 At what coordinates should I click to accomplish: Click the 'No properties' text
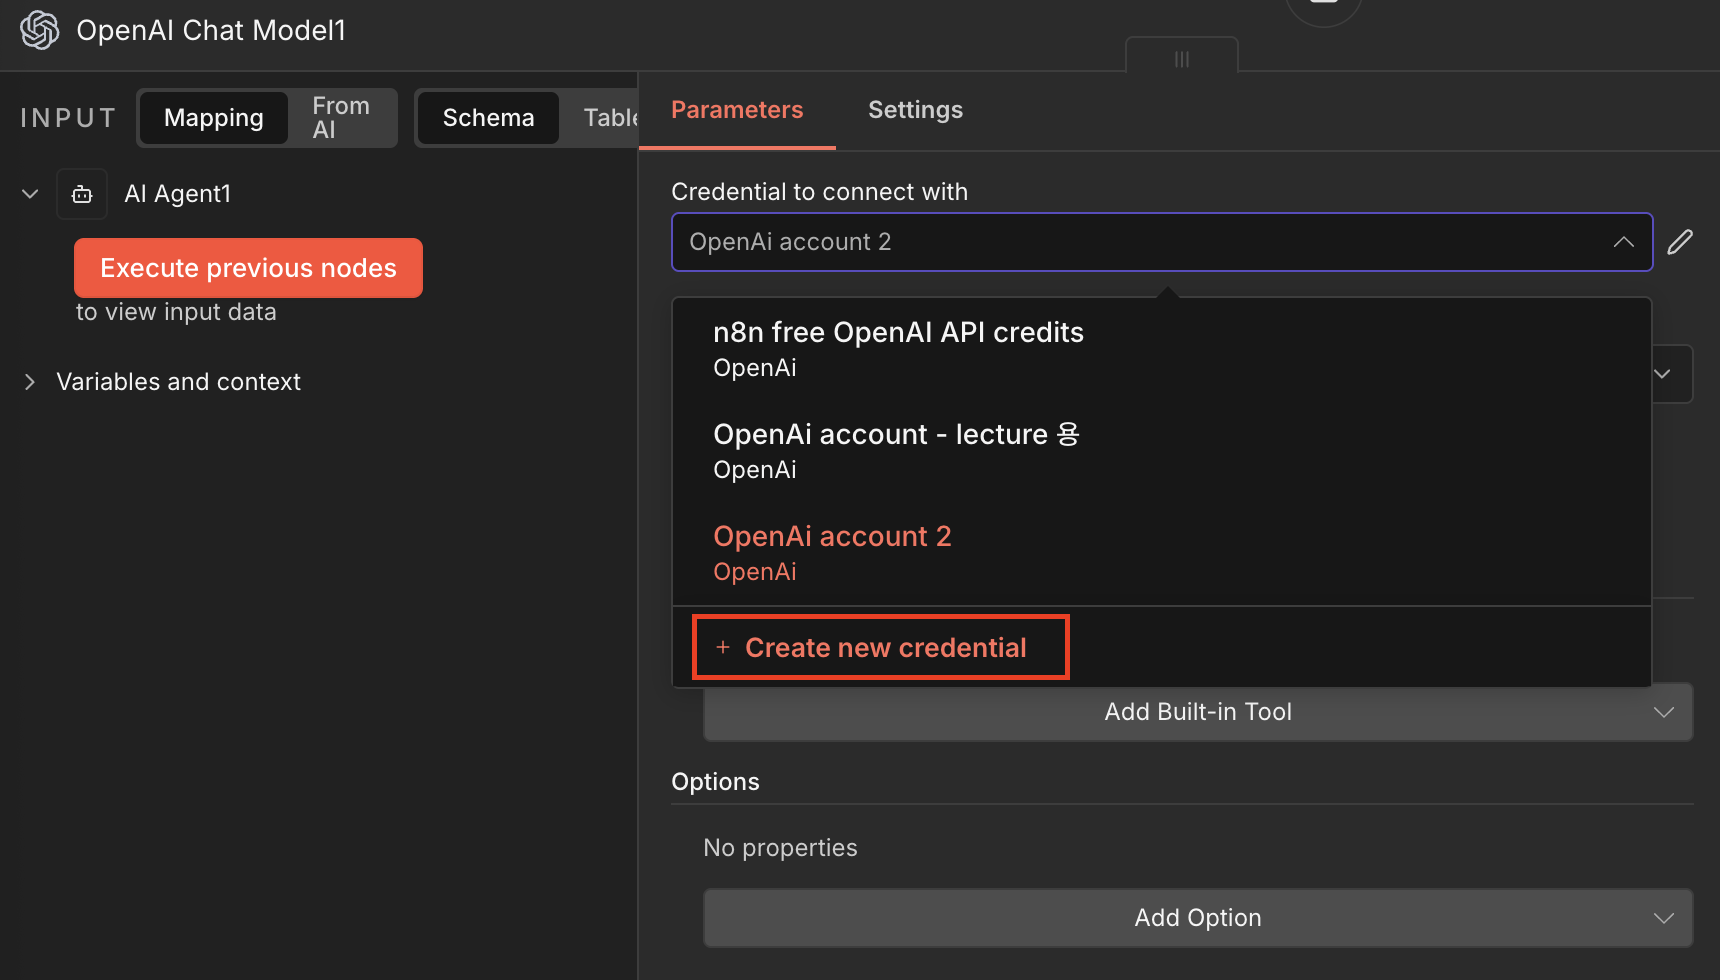point(780,848)
